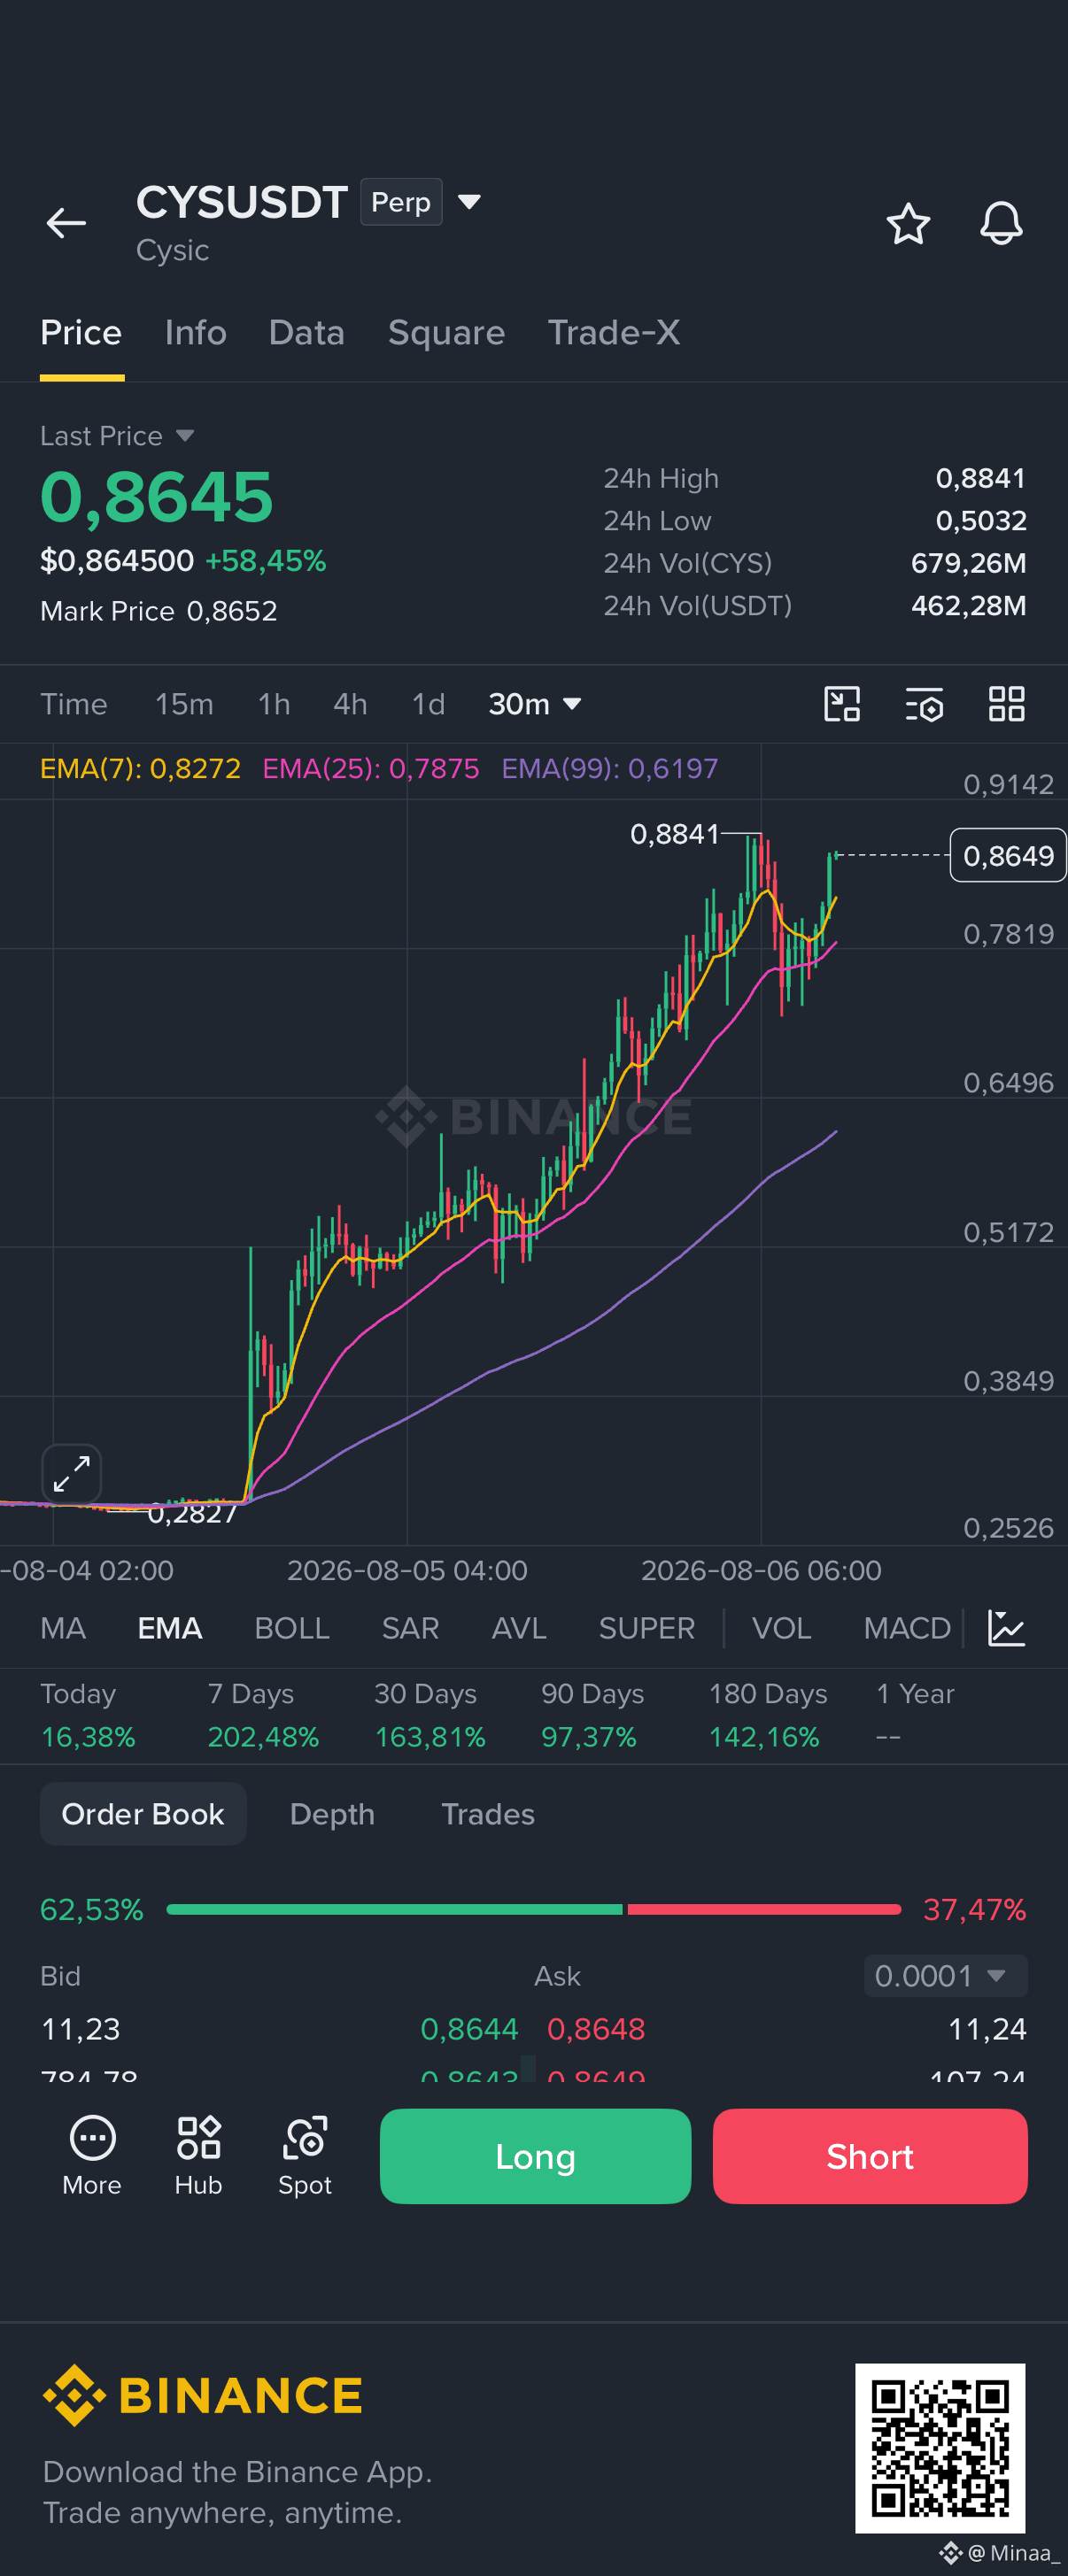Switch to the Data tab
Screen dimensions: 1068x2576
tap(306, 333)
